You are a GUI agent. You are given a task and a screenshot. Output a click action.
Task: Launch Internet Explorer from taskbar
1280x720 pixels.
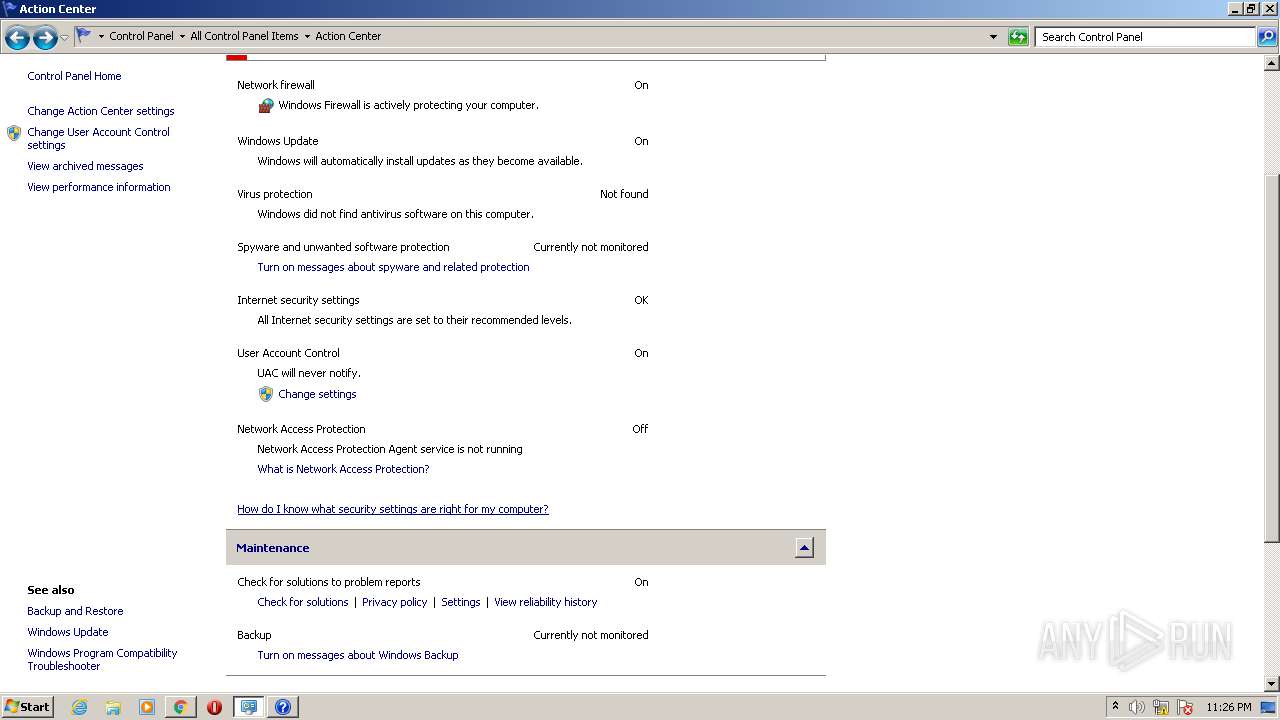tap(79, 707)
